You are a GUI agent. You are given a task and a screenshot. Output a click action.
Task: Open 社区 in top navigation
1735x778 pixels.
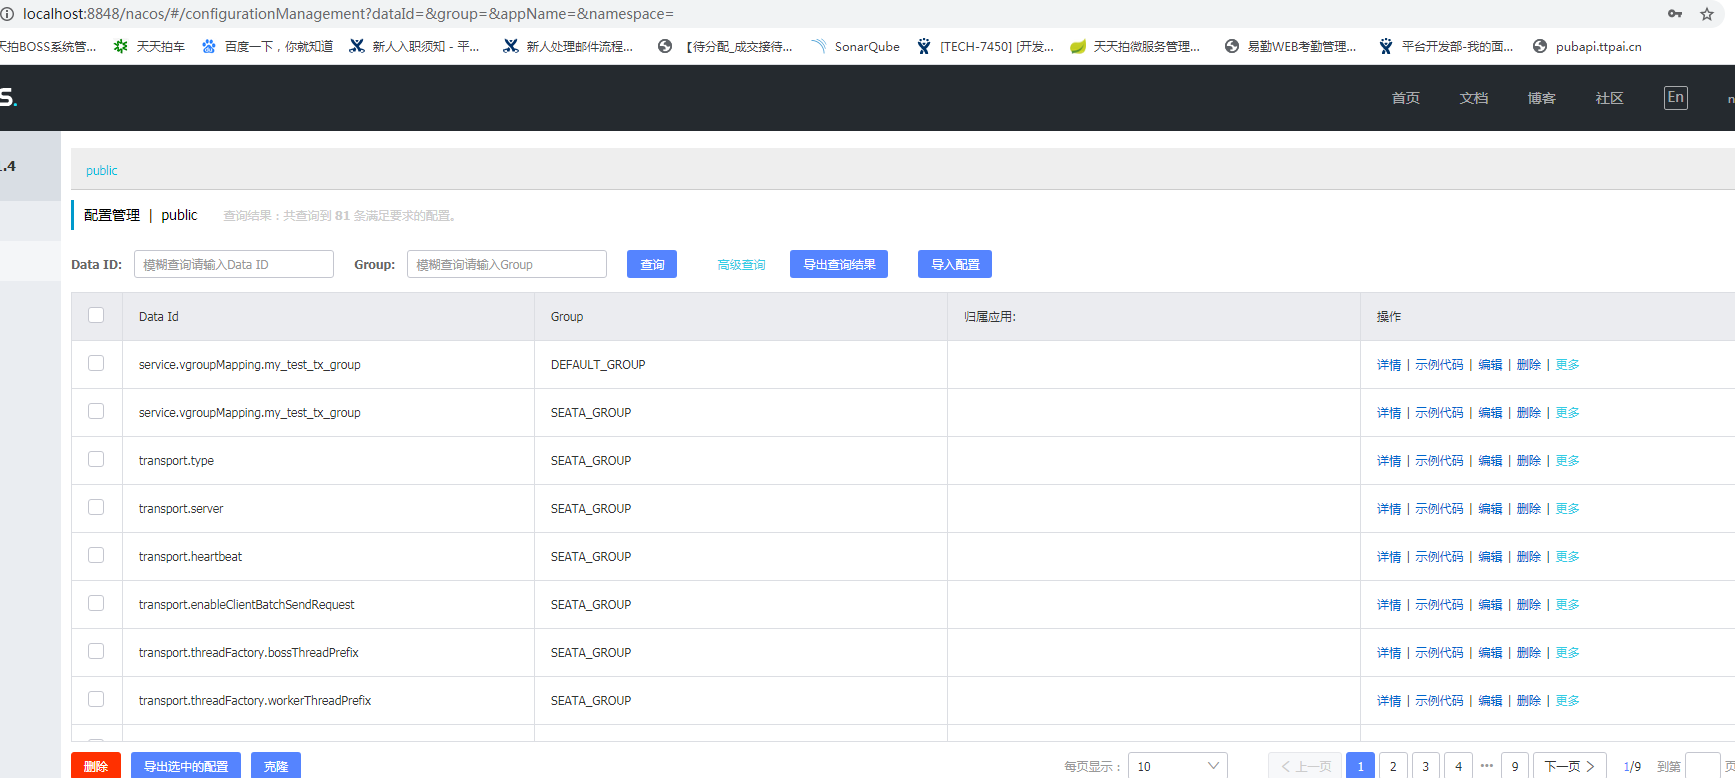click(1610, 98)
